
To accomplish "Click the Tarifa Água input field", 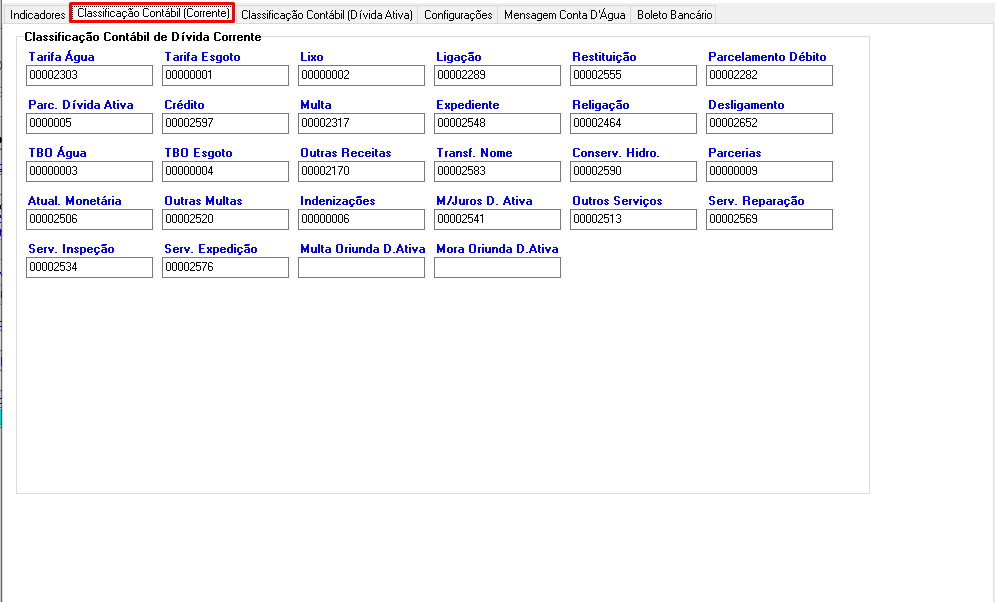I will (x=90, y=76).
